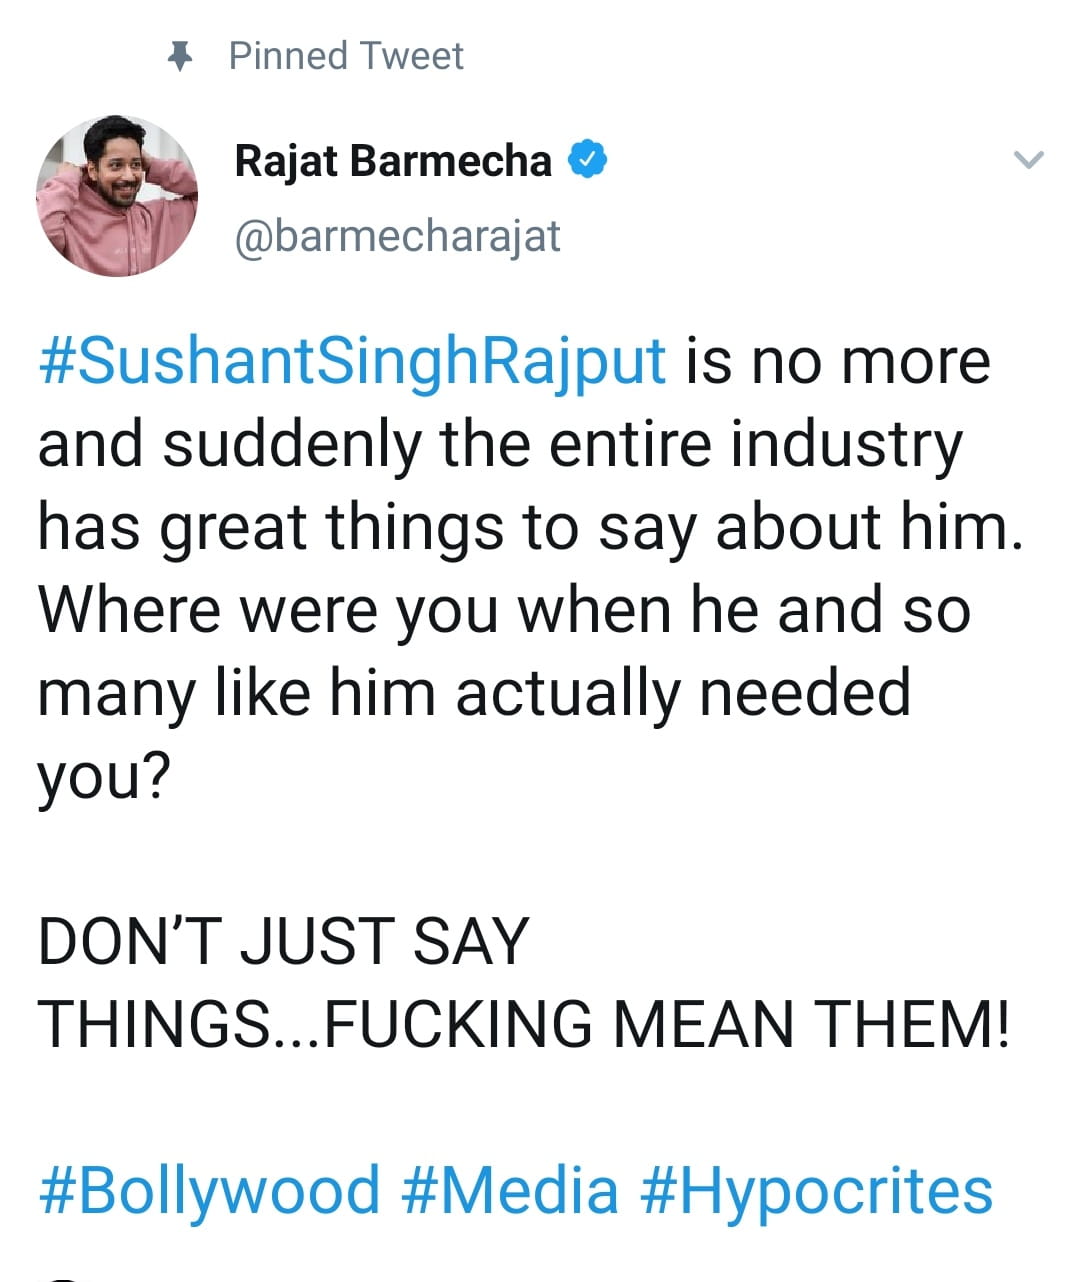
Task: Expand the tweet options chevron
Action: pos(1028,160)
